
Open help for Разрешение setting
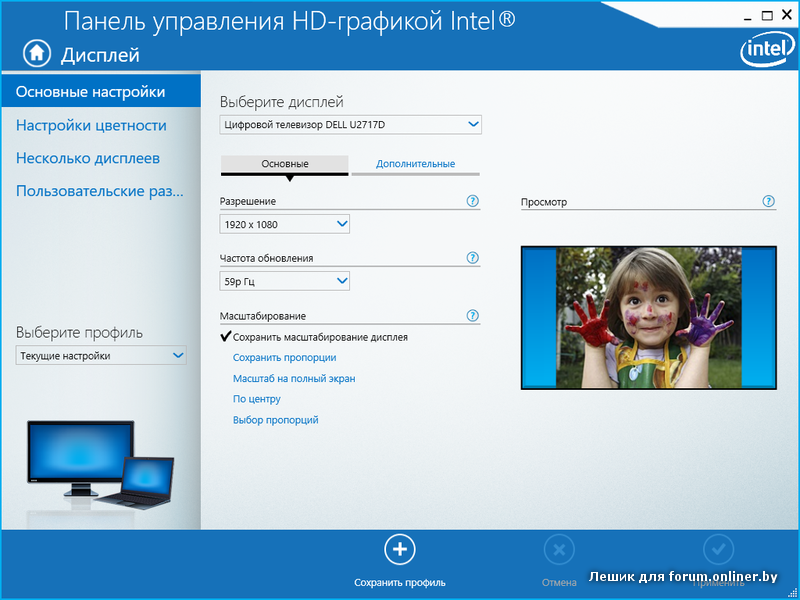point(473,201)
